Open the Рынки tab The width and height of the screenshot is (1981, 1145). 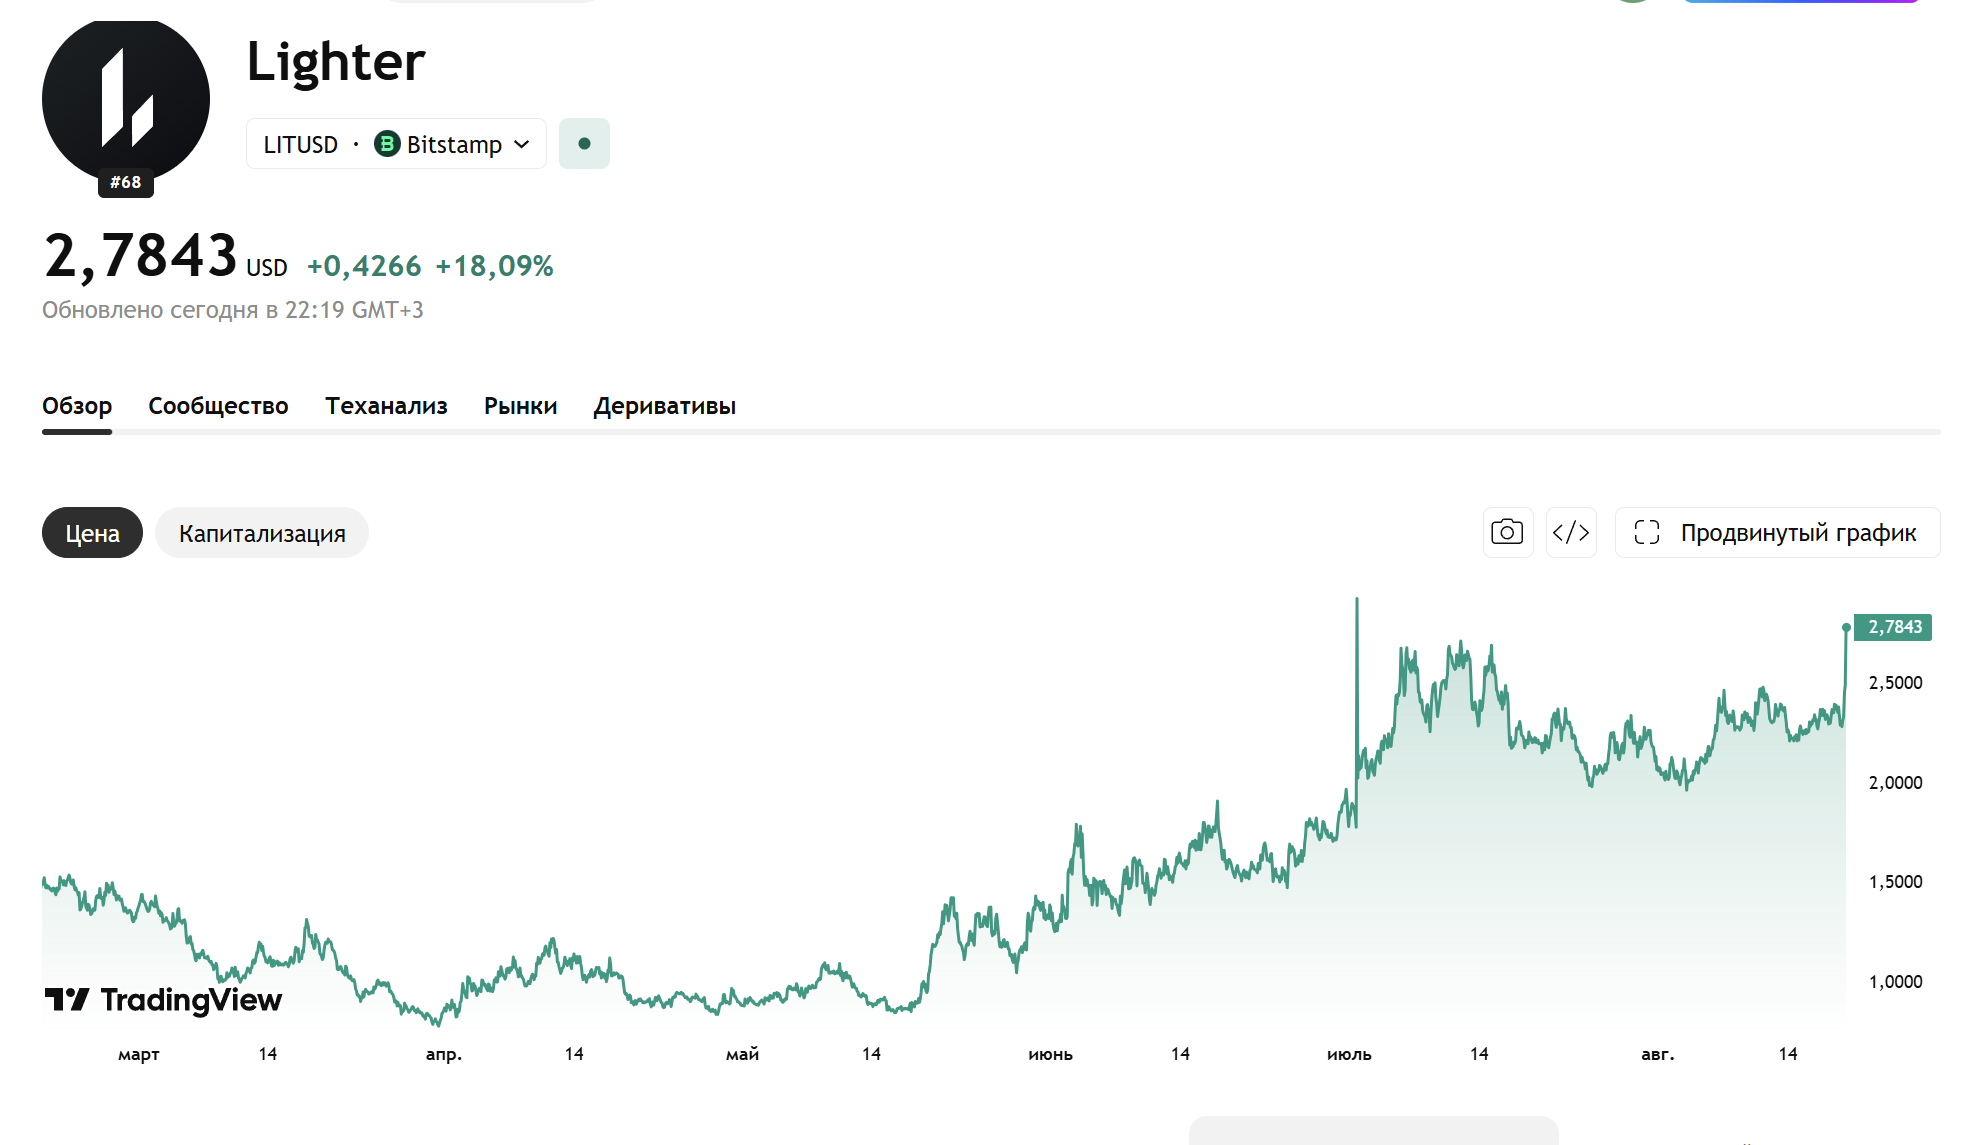click(x=520, y=406)
